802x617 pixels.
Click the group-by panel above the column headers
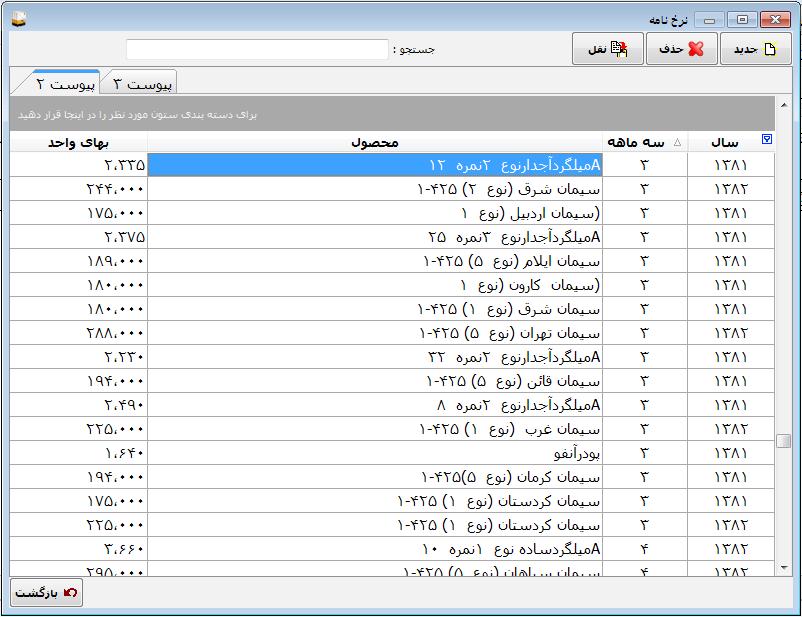[392, 114]
